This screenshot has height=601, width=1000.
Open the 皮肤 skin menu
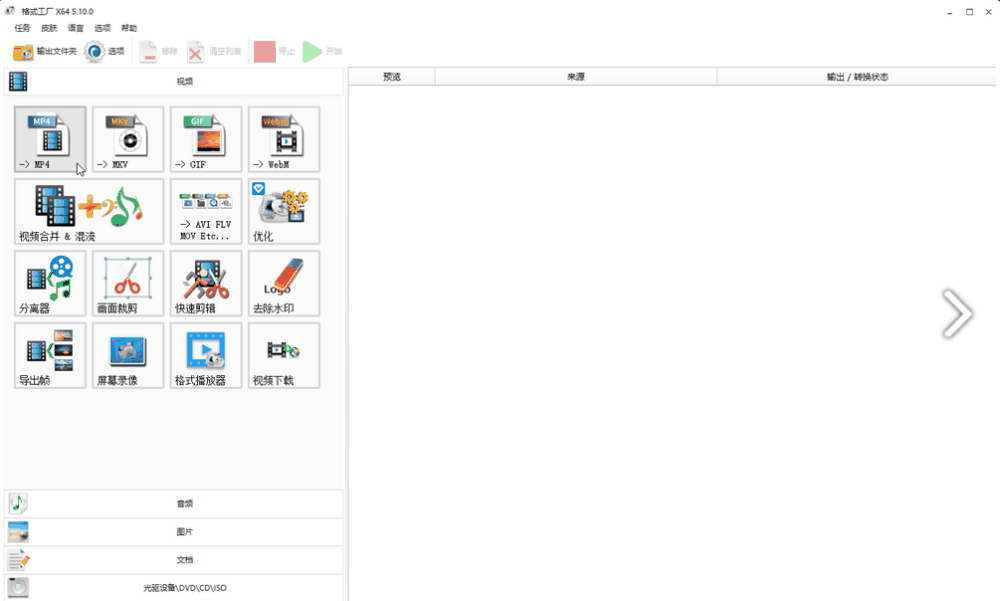49,28
